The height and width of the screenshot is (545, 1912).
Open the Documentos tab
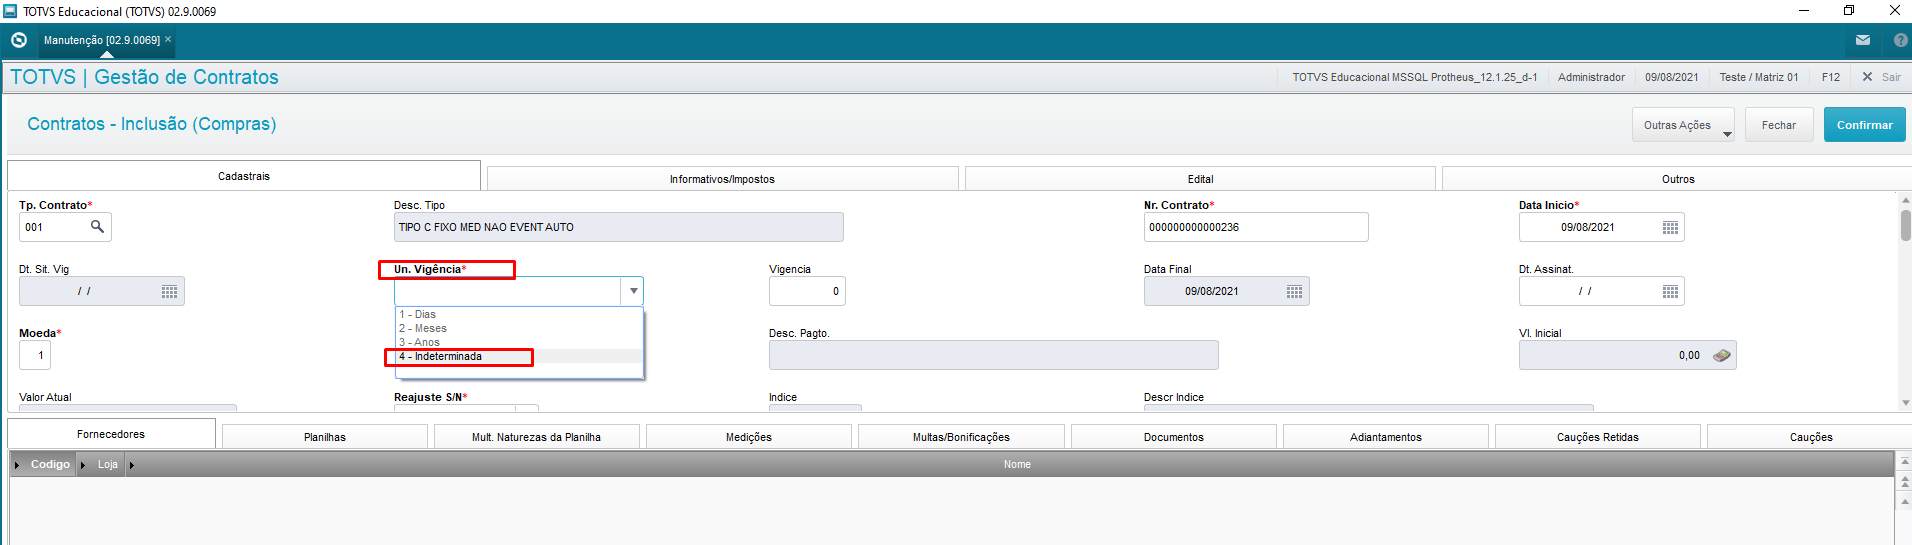(1174, 437)
